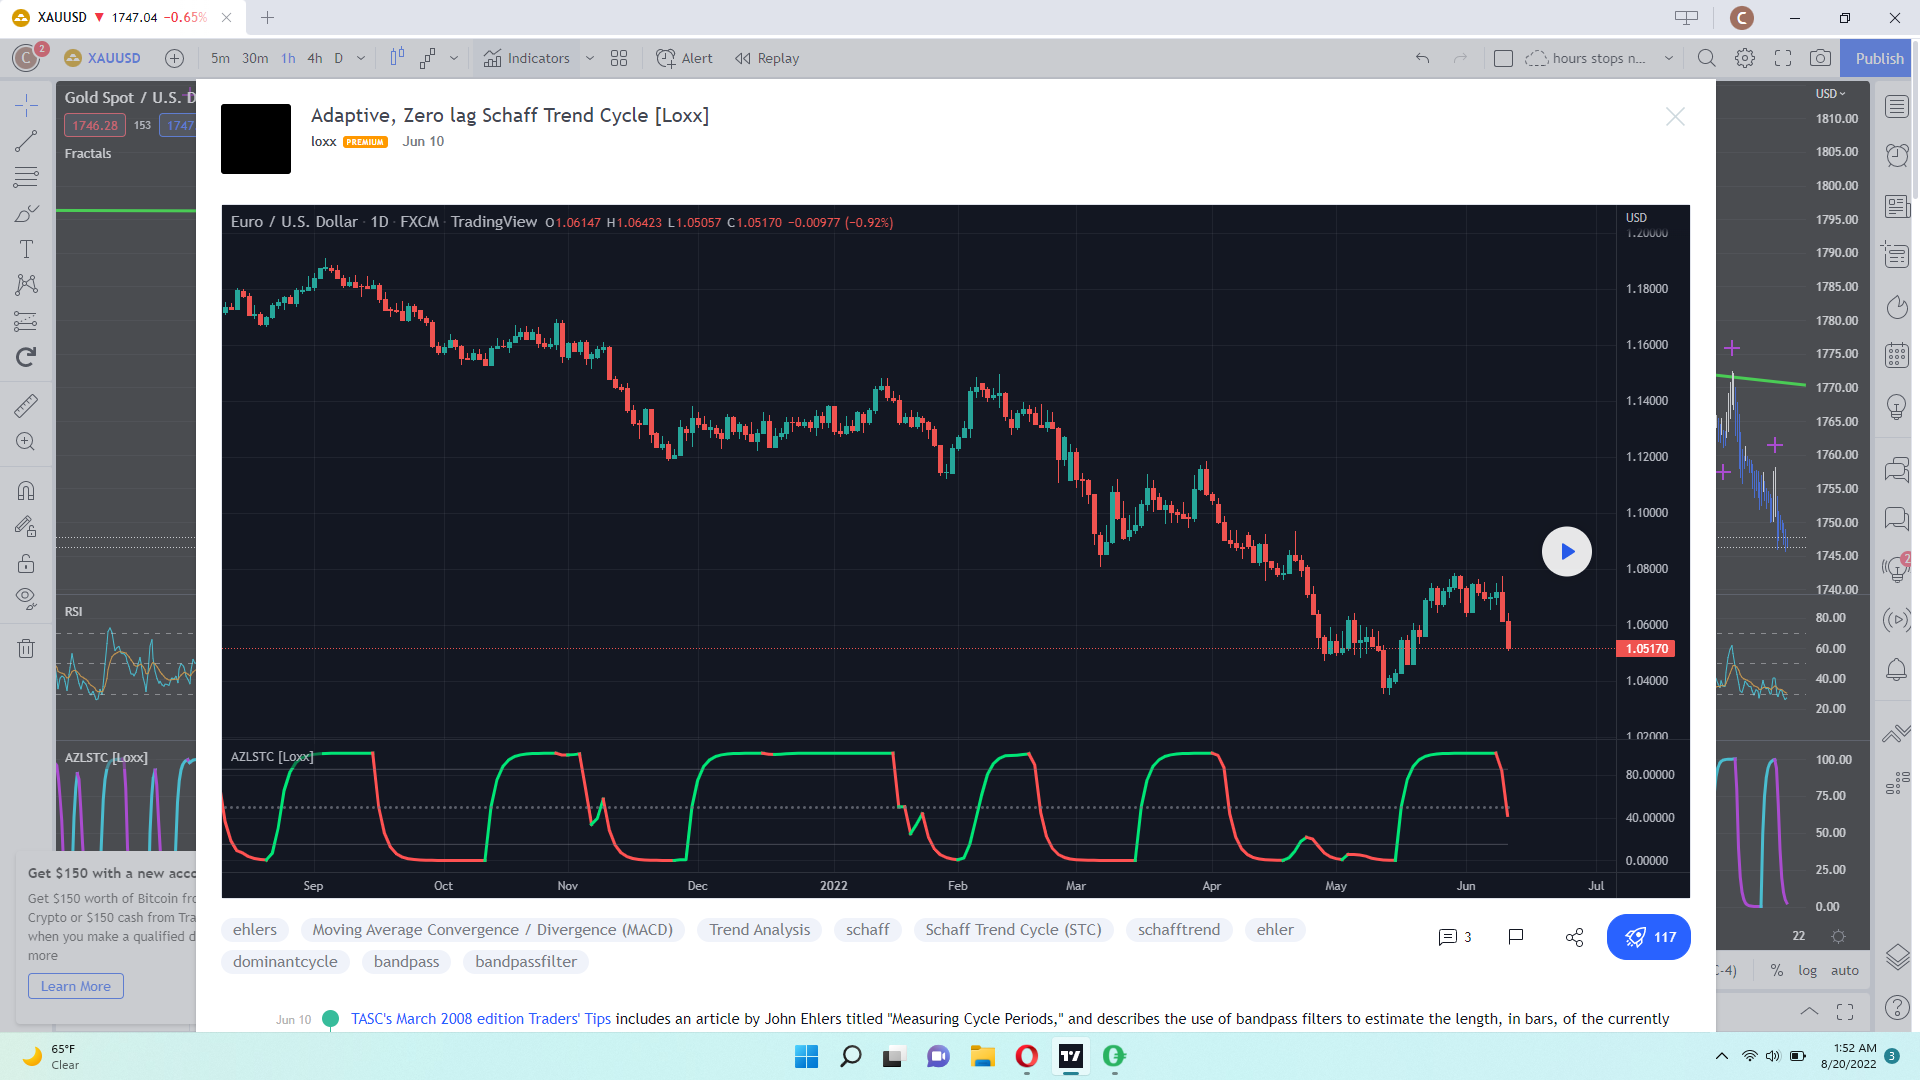
Task: Open the Alert creation tool
Action: coord(685,58)
